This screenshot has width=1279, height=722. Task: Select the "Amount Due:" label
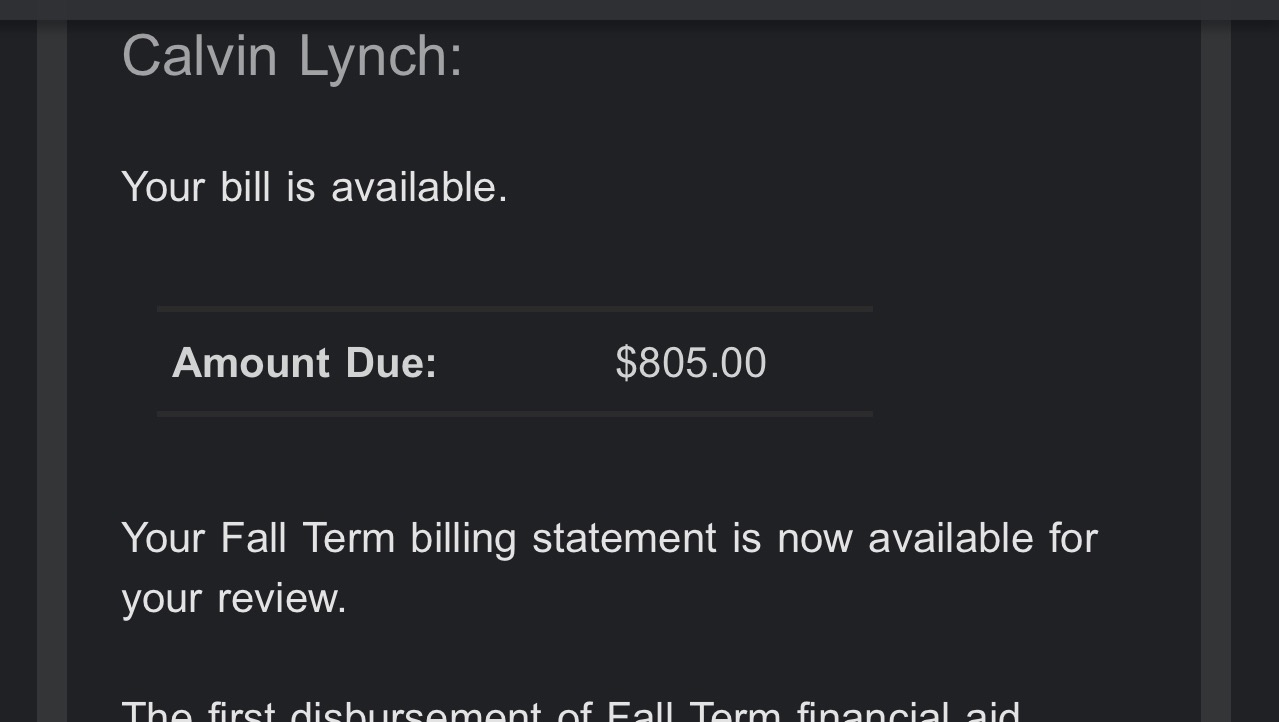click(x=304, y=362)
